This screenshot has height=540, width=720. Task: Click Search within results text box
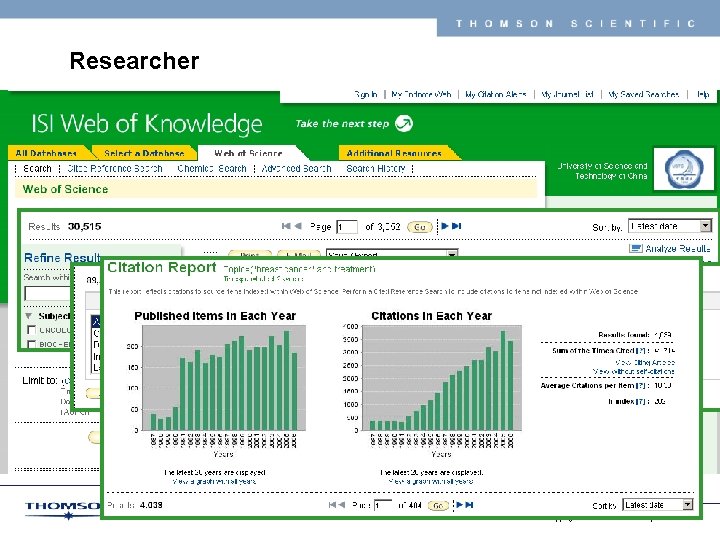(x=48, y=293)
